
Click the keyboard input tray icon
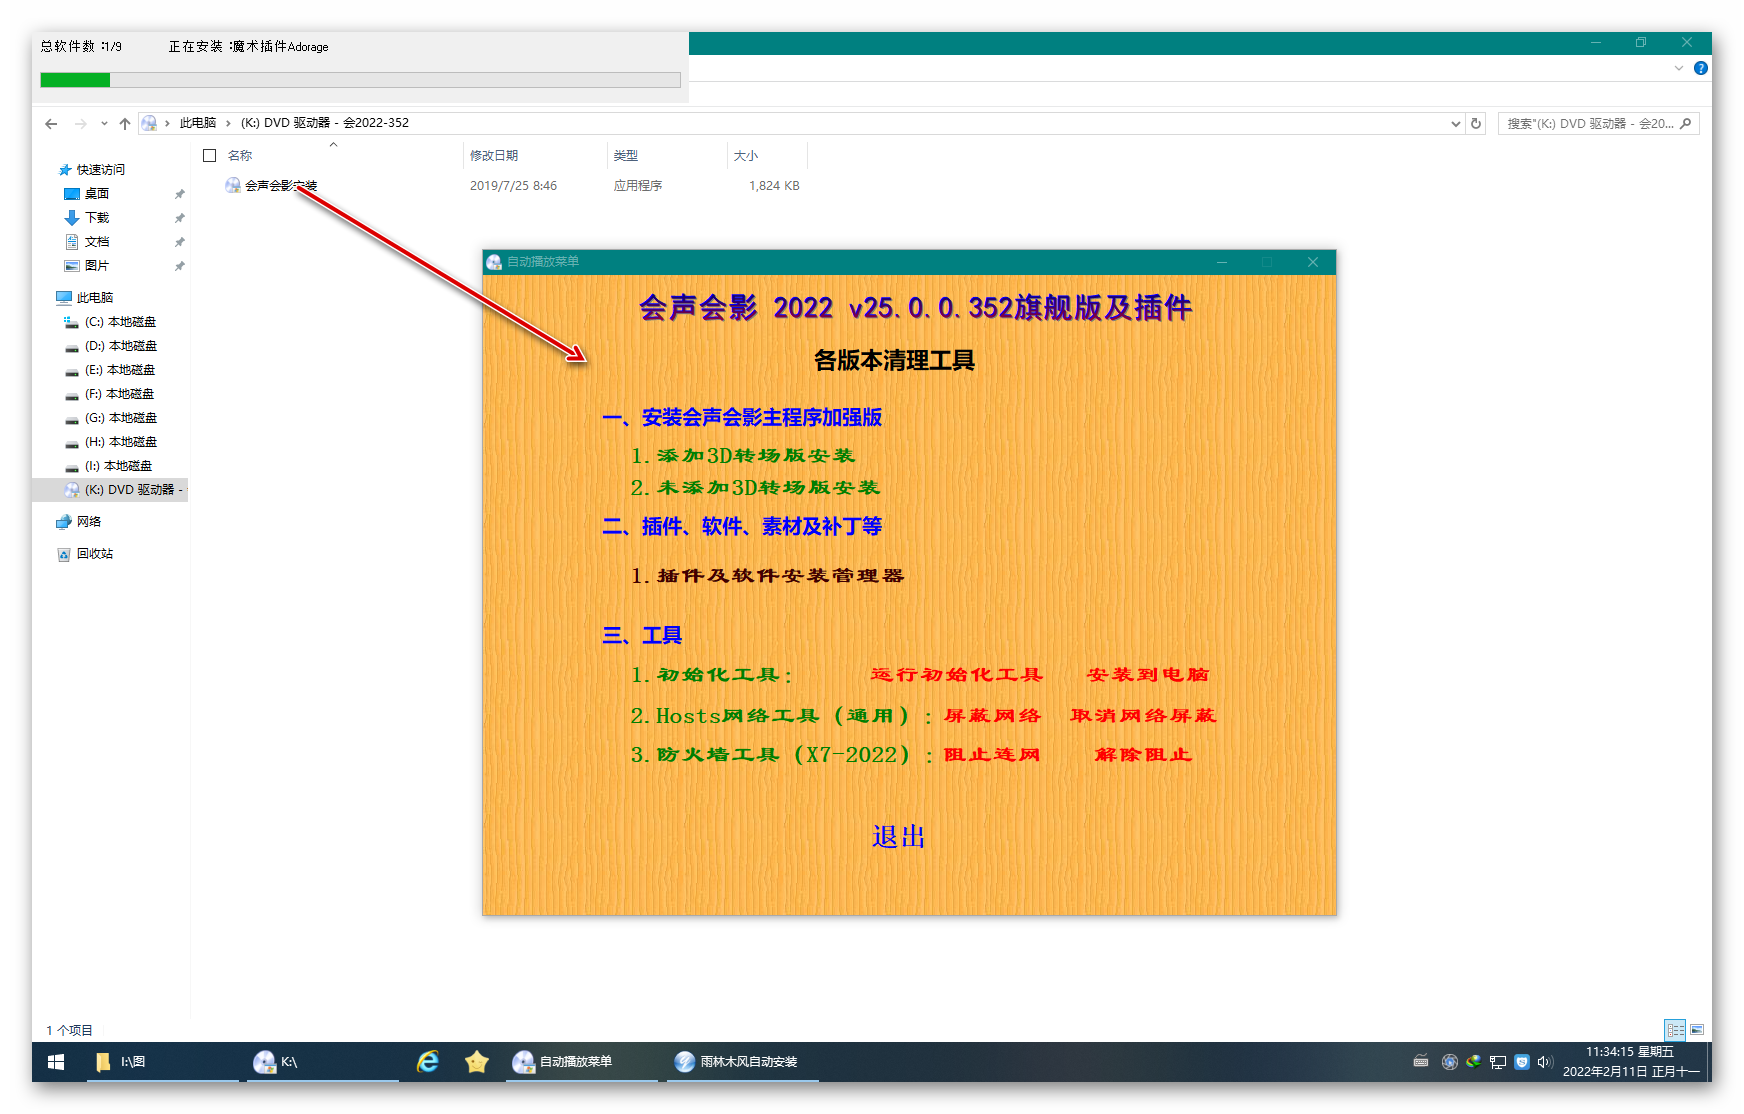(1421, 1062)
